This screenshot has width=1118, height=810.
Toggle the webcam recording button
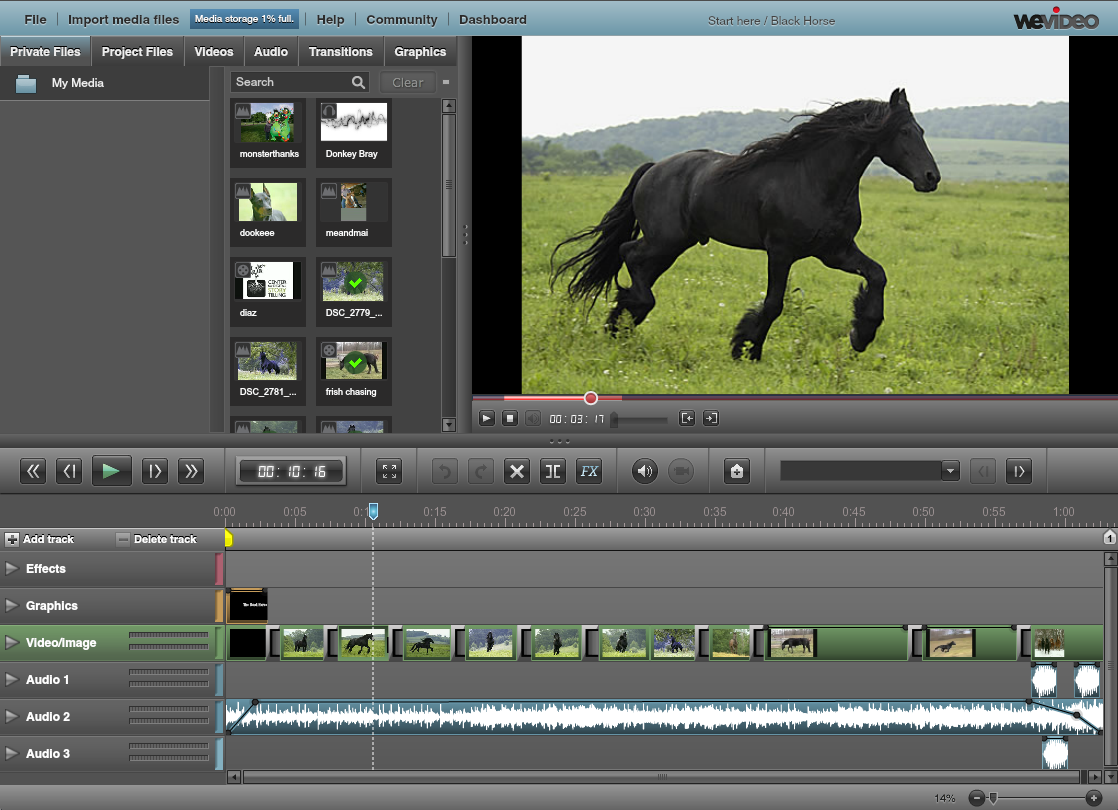[x=681, y=471]
